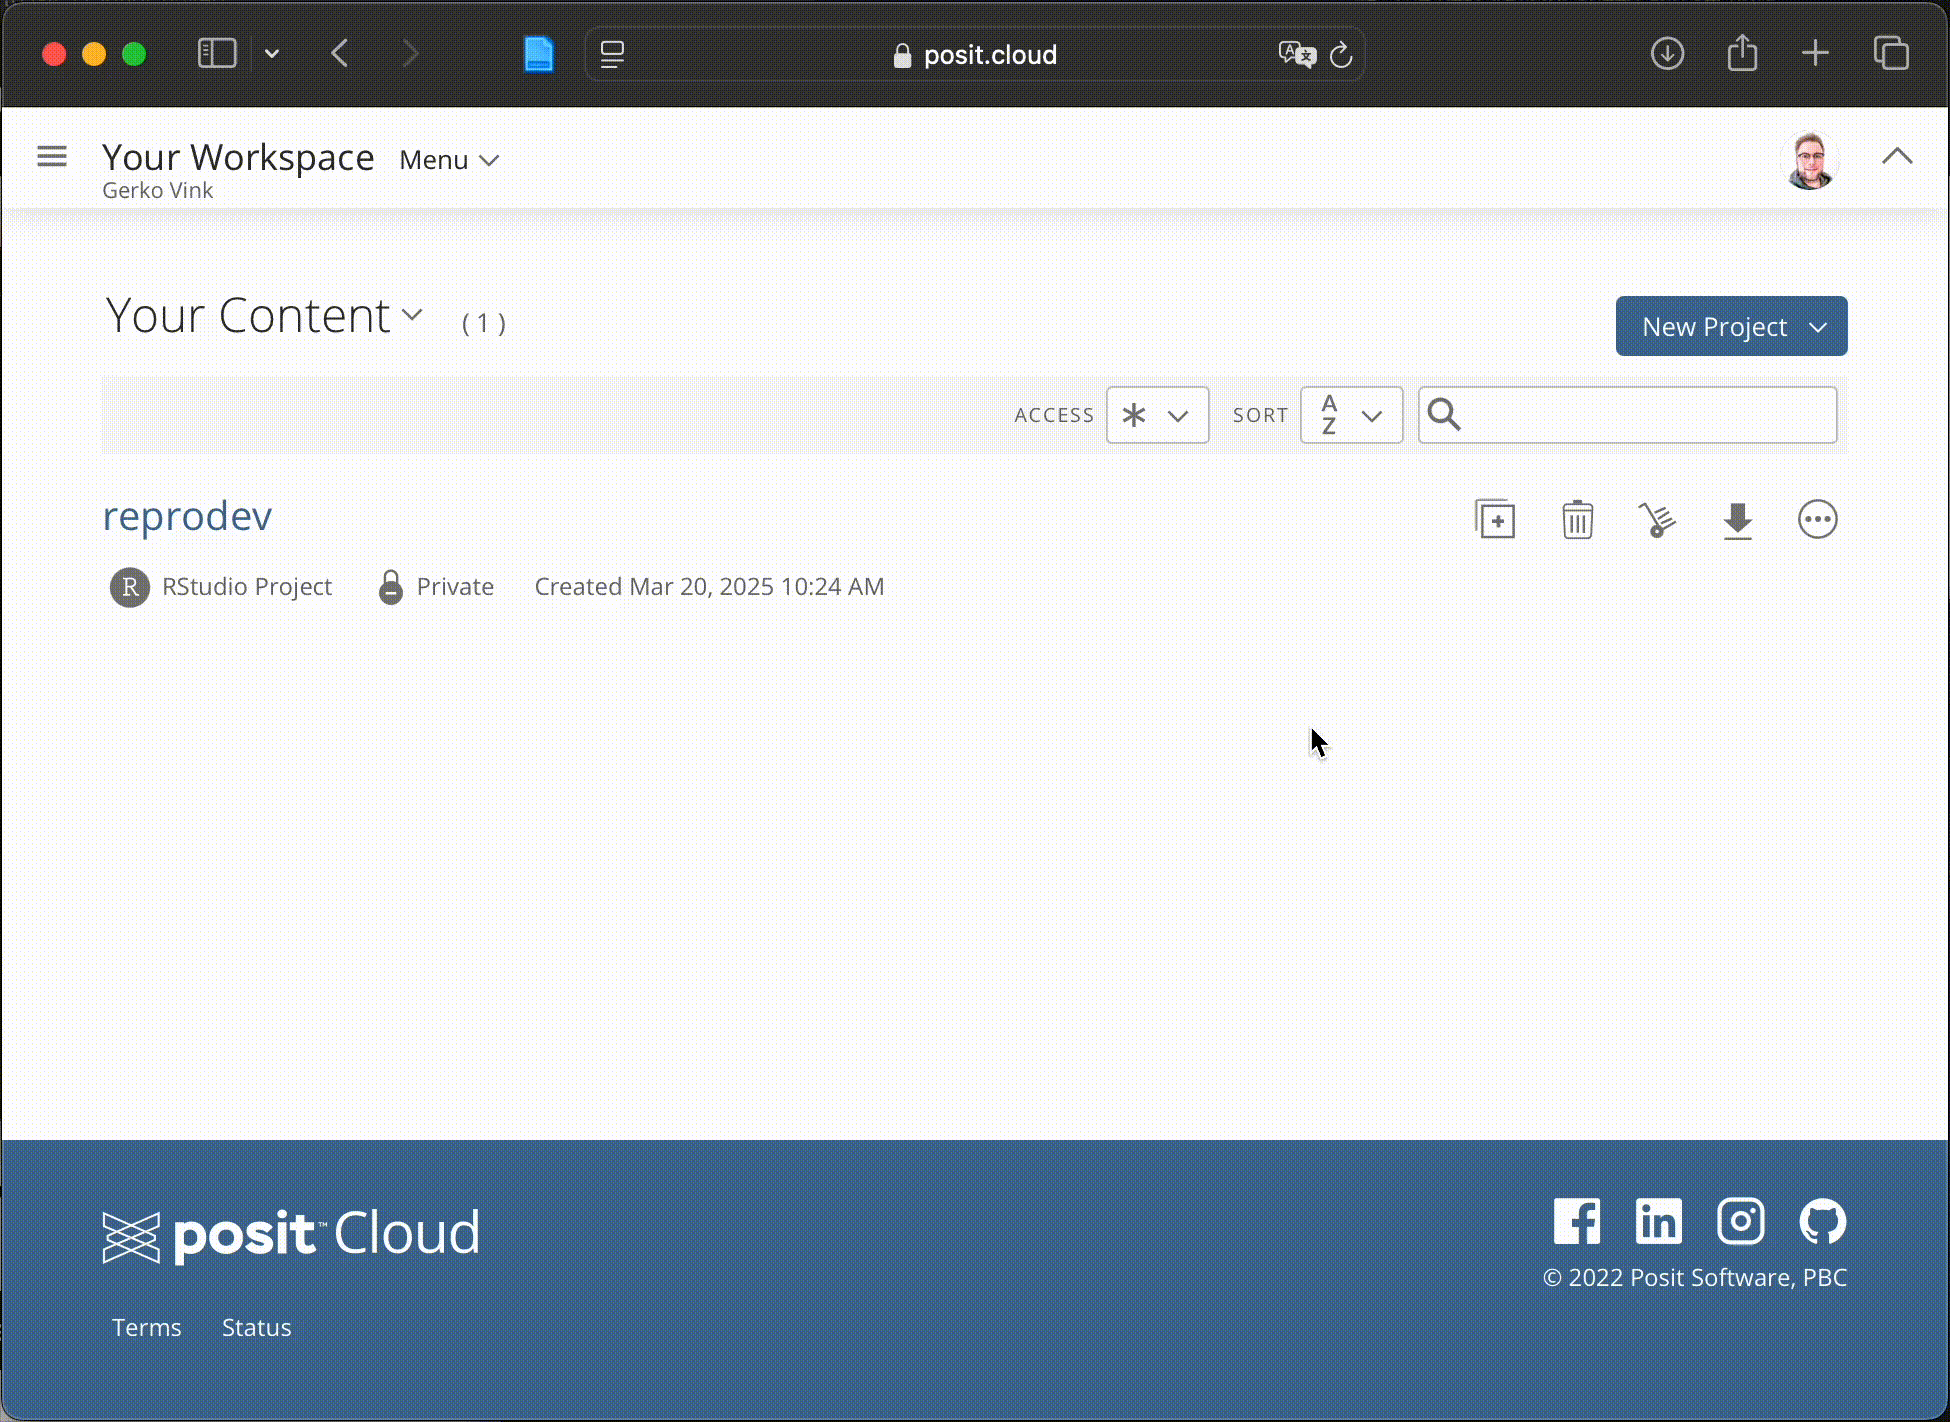Click the trash icon for reprodev
This screenshot has width=1950, height=1422.
coord(1577,519)
